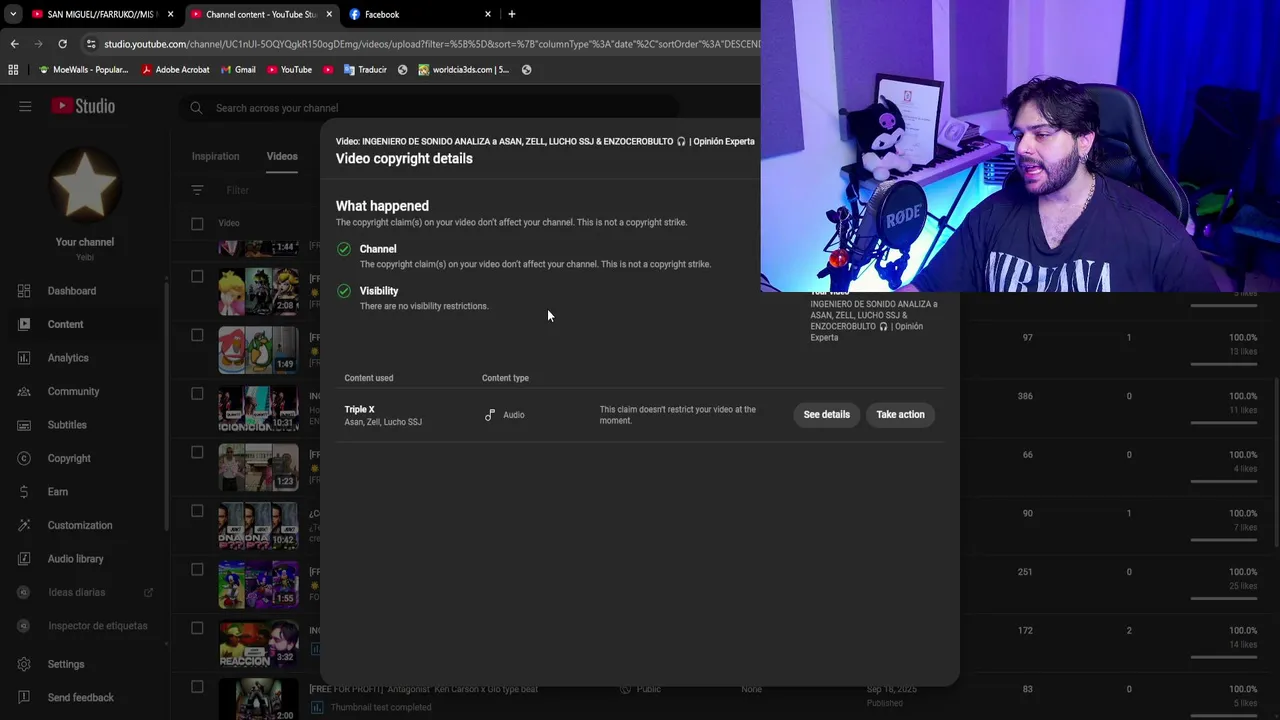Click the Send feedback icon
Image resolution: width=1280 pixels, height=720 pixels.
[24, 698]
